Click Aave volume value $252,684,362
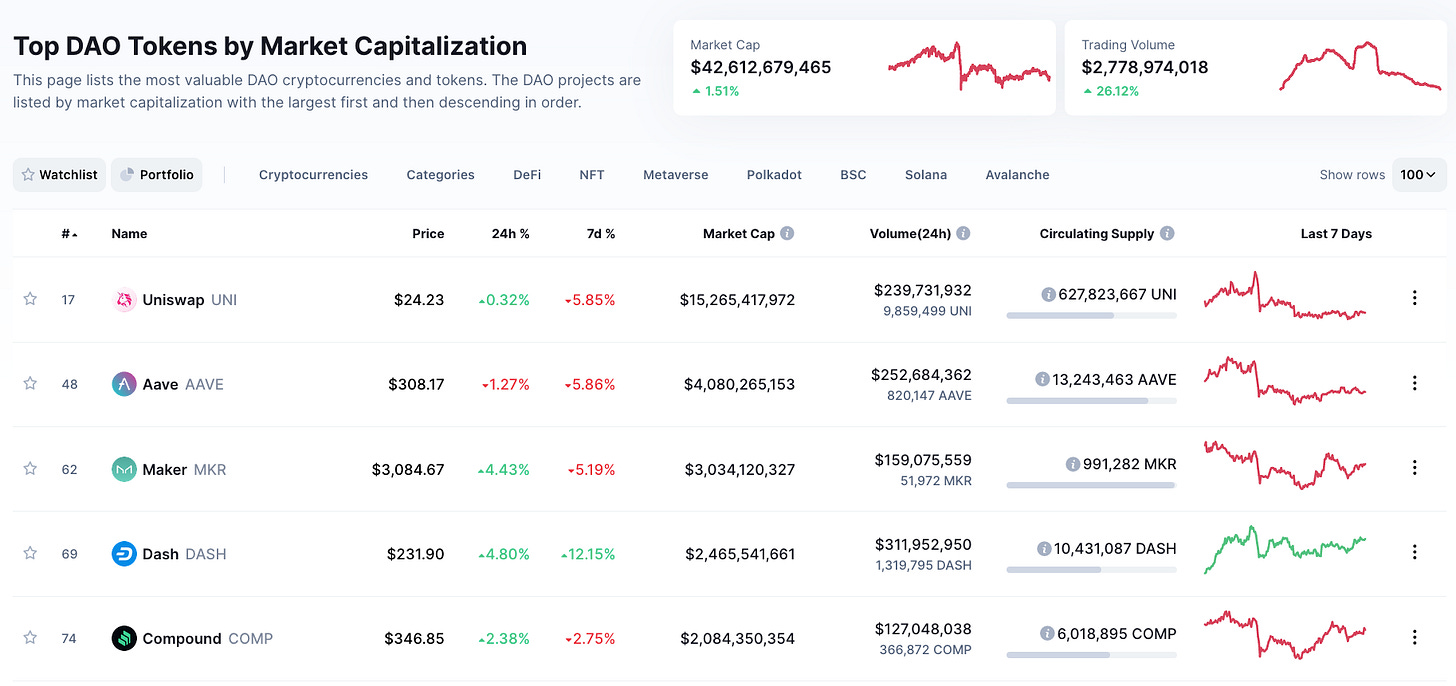The image size is (1456, 686). coord(922,375)
